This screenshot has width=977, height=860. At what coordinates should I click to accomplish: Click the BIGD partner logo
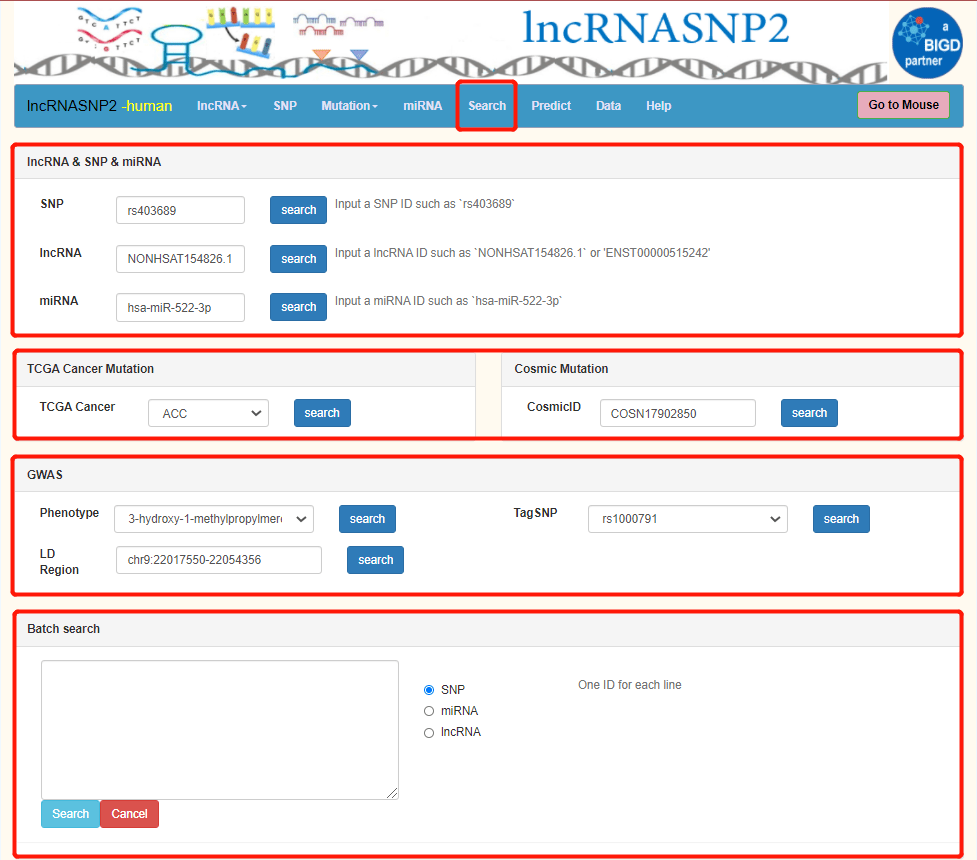[927, 43]
